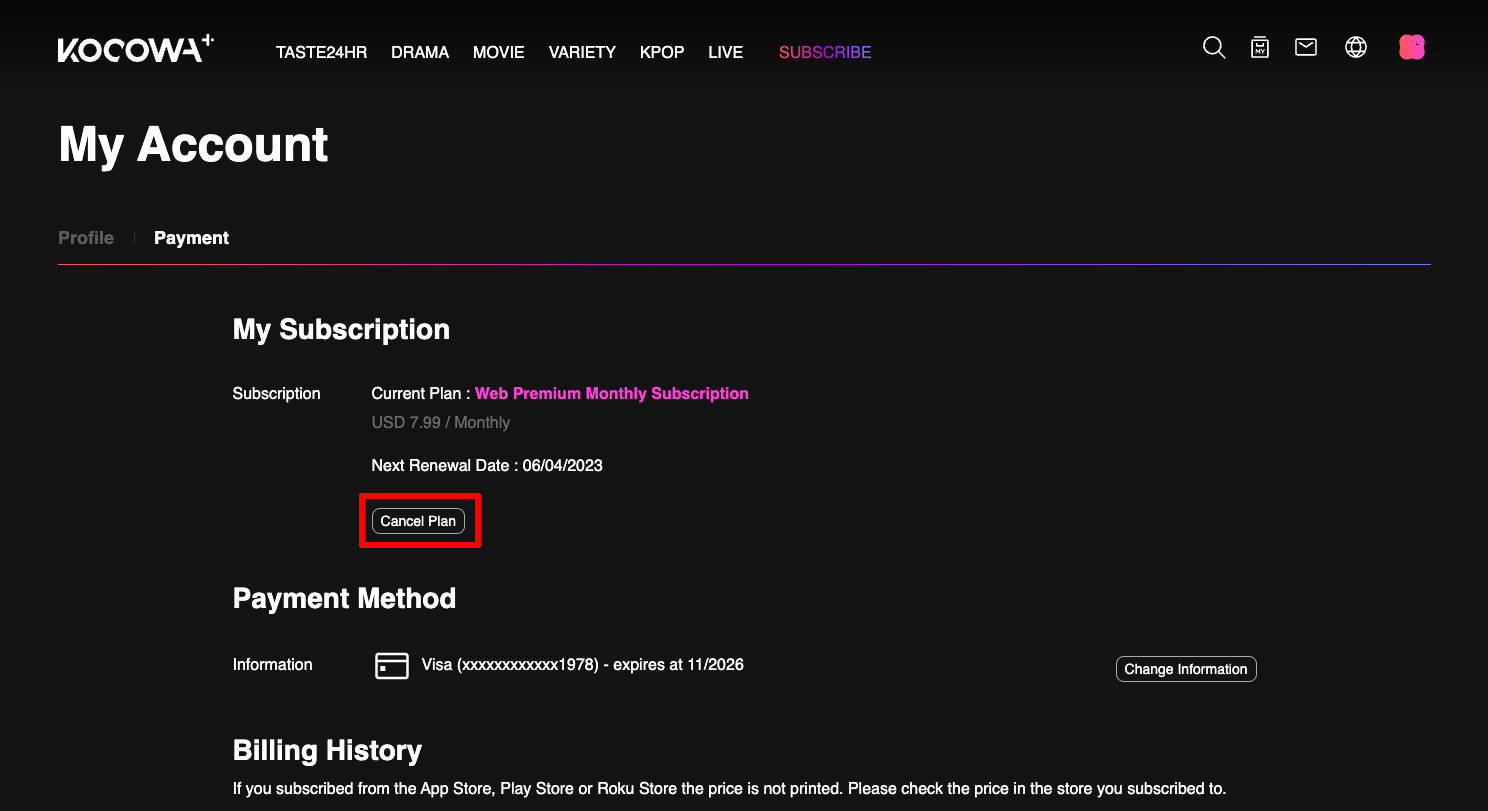Open the DRAMA menu item
This screenshot has width=1488, height=811.
(x=420, y=52)
